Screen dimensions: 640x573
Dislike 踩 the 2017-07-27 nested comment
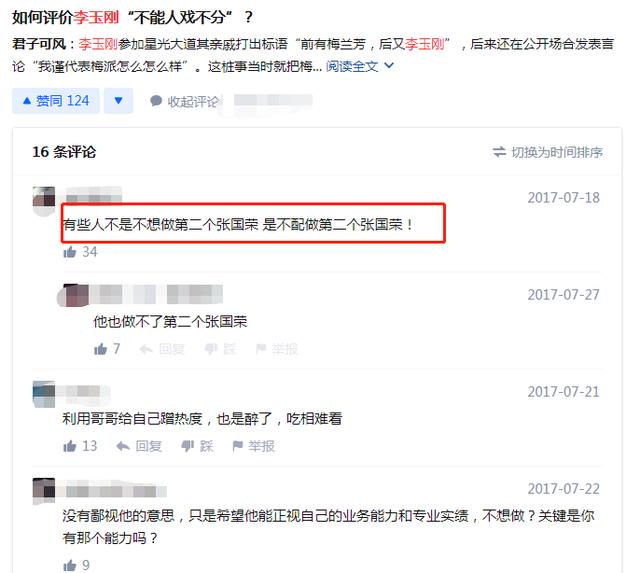click(x=220, y=349)
